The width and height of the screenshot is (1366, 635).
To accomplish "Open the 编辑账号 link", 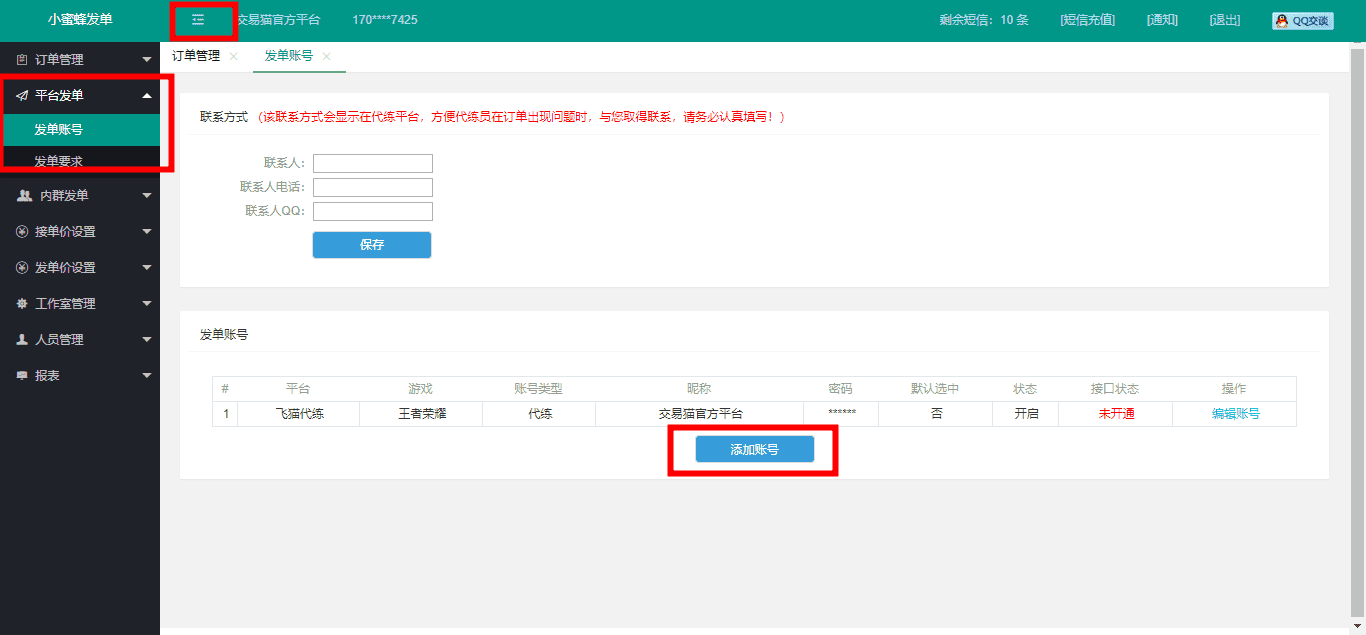I will (x=1235, y=414).
